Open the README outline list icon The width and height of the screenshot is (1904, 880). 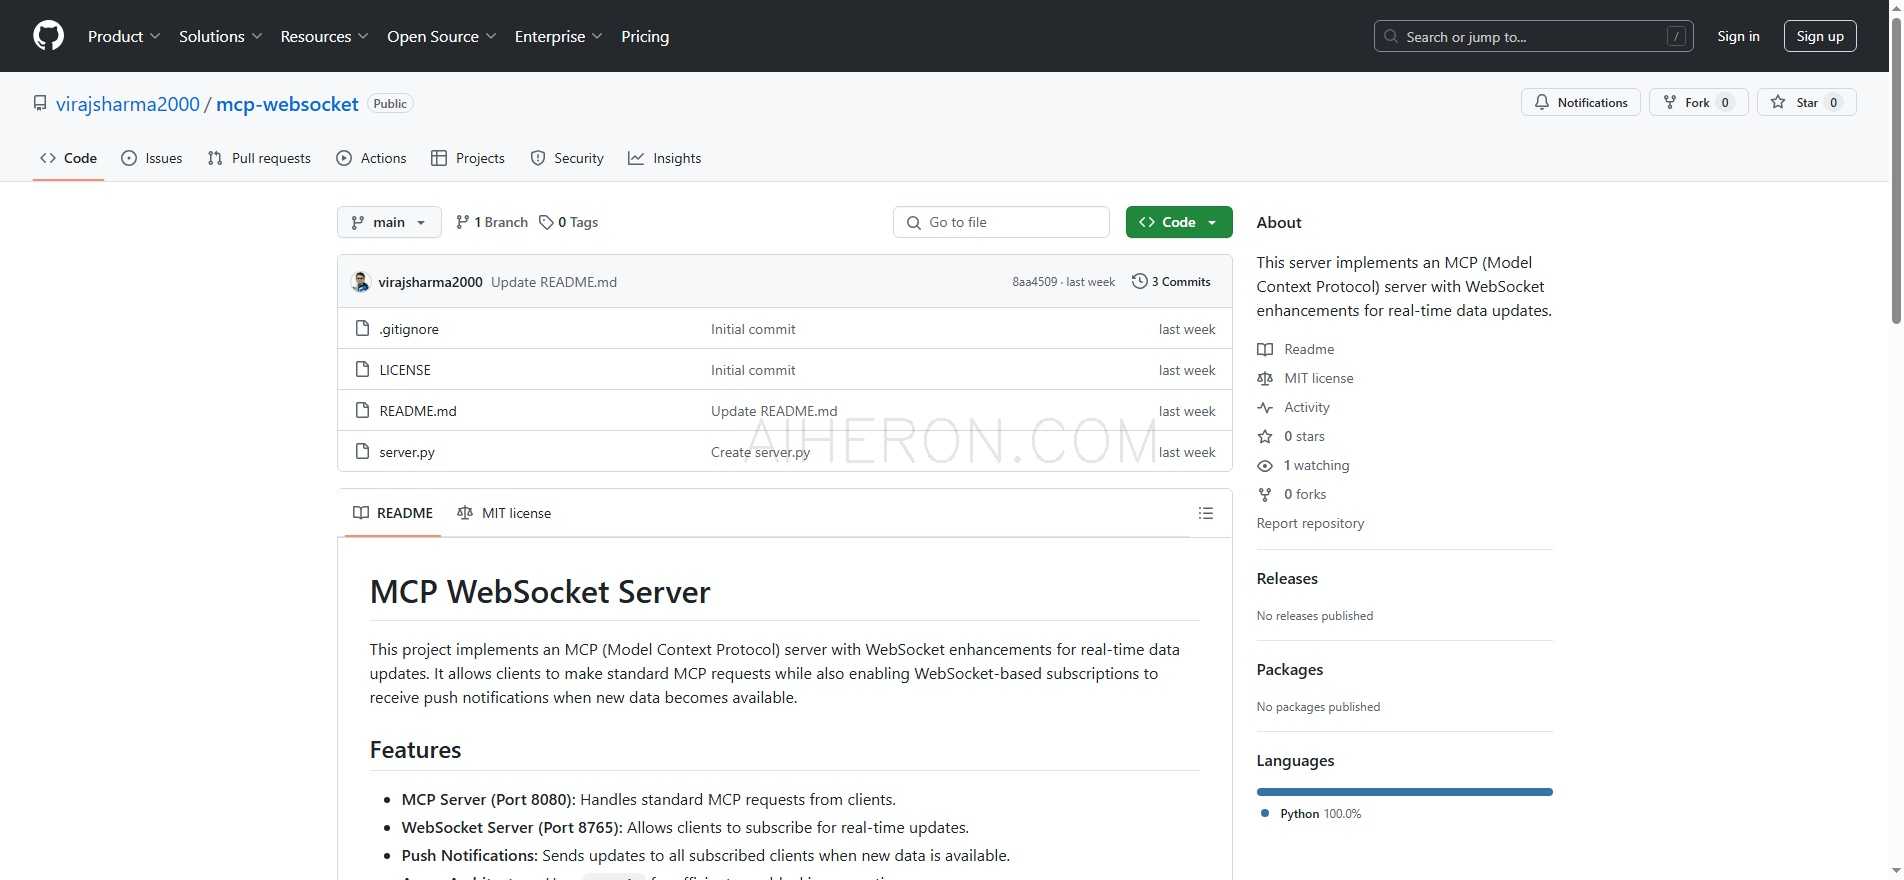coord(1206,513)
